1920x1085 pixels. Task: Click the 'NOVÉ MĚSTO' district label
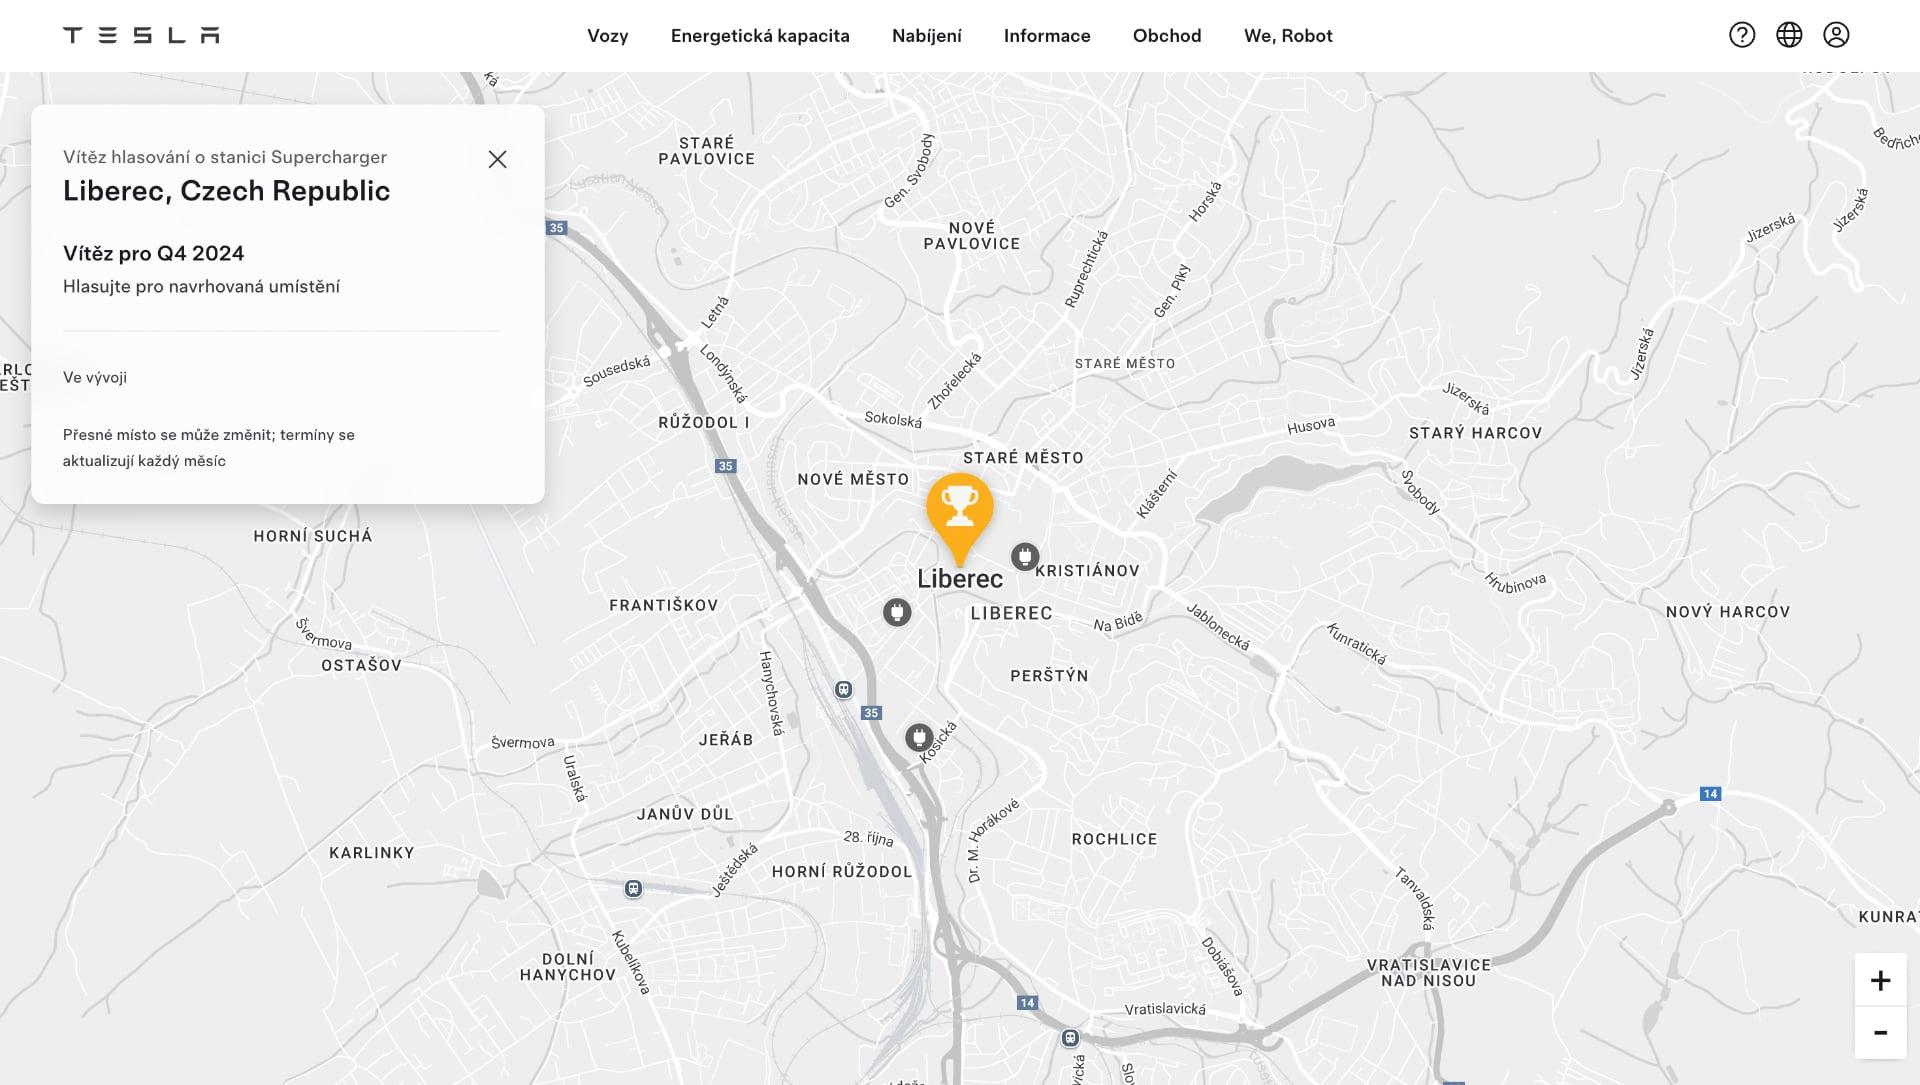853,480
